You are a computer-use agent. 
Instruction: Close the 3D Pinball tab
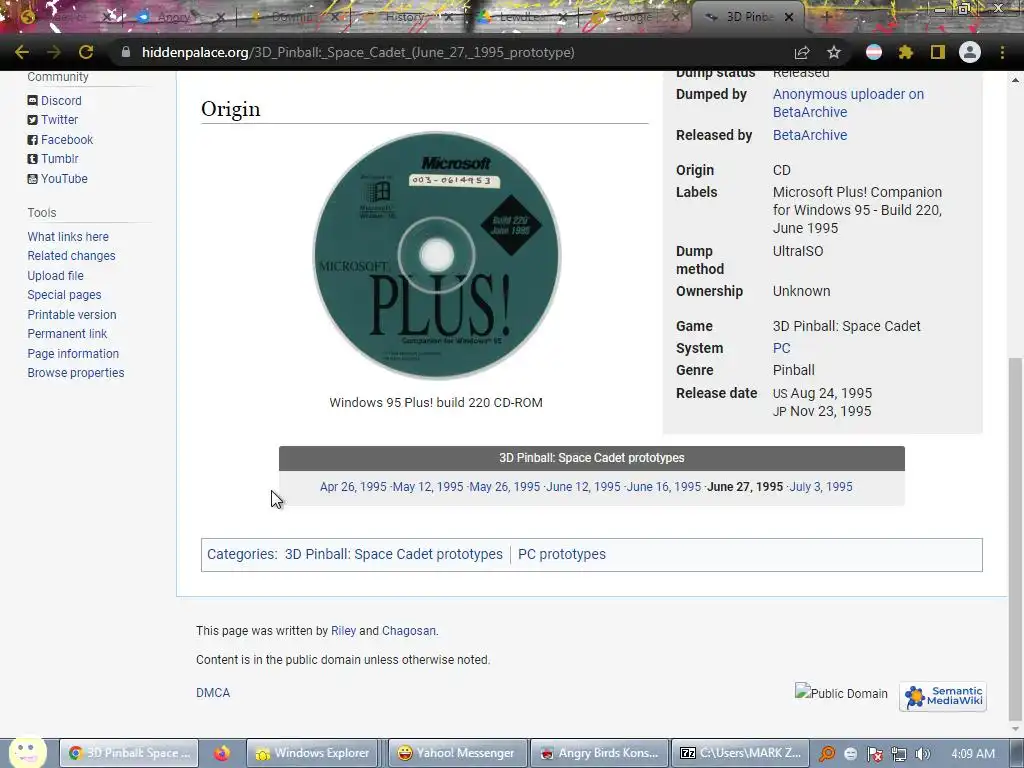(789, 18)
